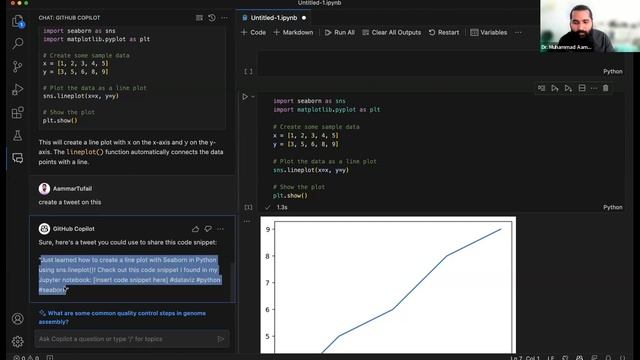This screenshot has width=640, height=360.
Task: Open the Extensions view
Action: pyautogui.click(x=18, y=113)
